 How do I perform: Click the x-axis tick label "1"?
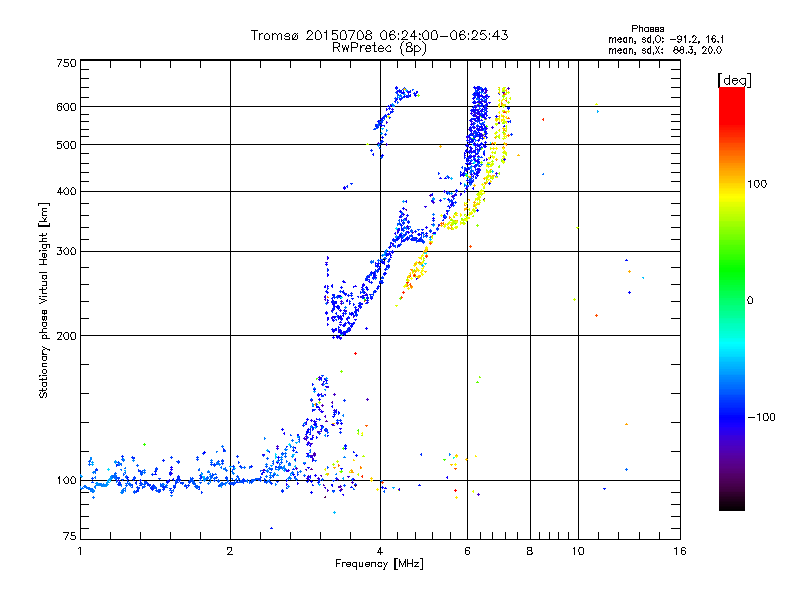(80, 551)
